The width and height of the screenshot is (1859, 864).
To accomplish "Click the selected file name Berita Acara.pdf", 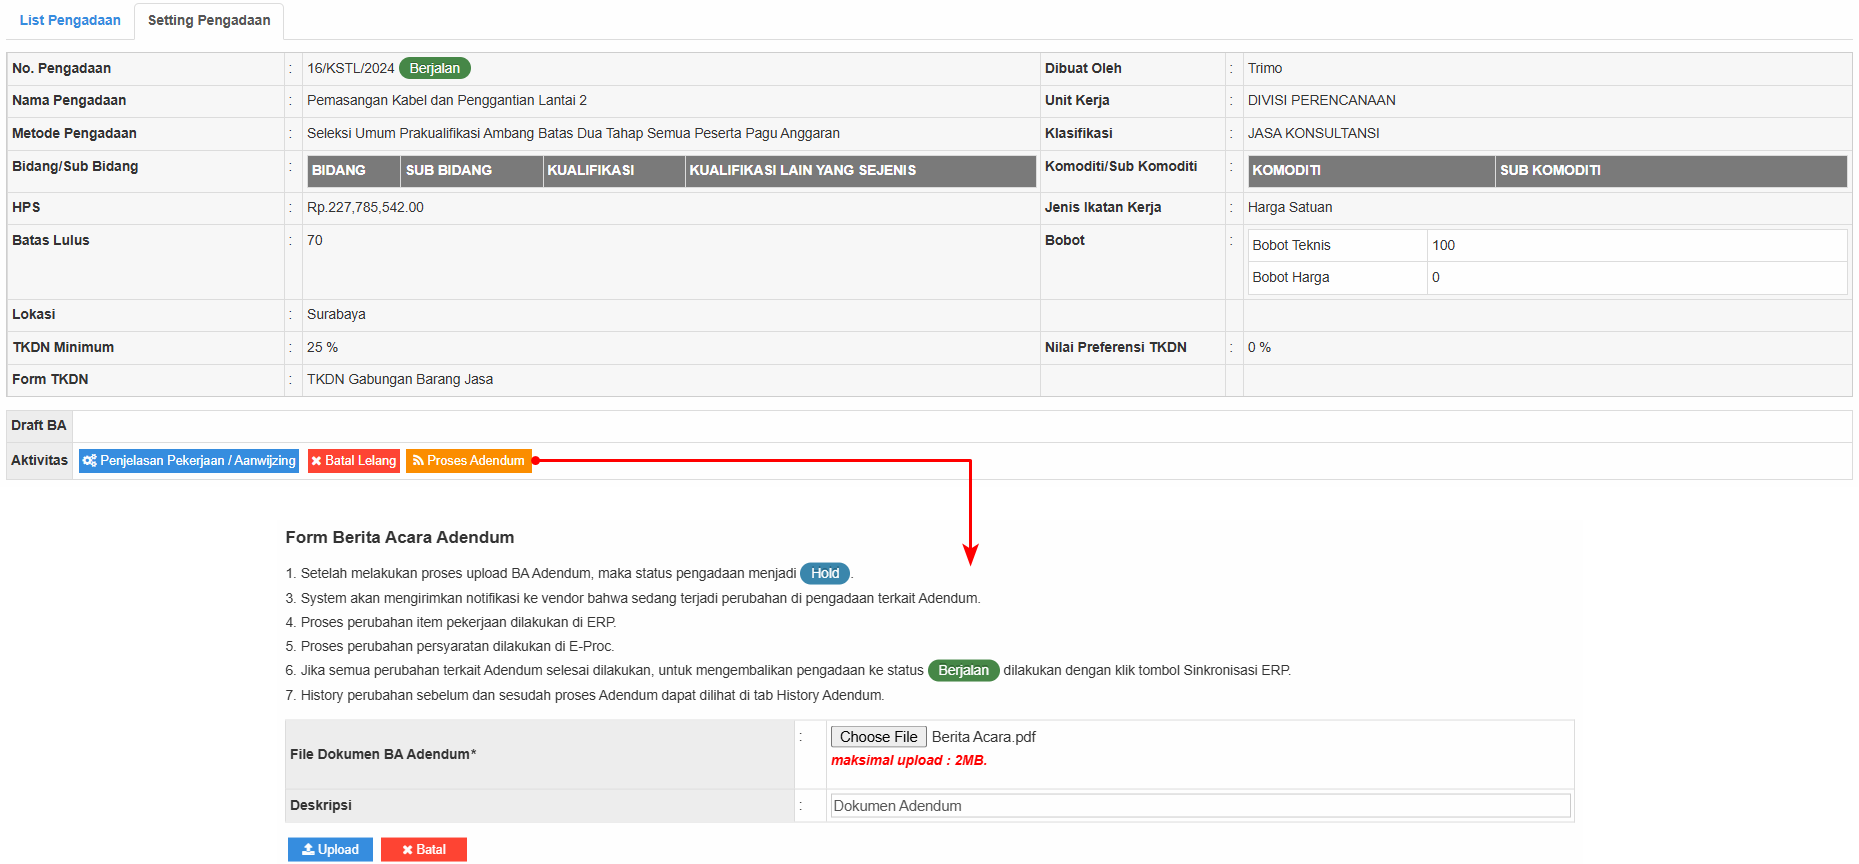I will click(983, 737).
